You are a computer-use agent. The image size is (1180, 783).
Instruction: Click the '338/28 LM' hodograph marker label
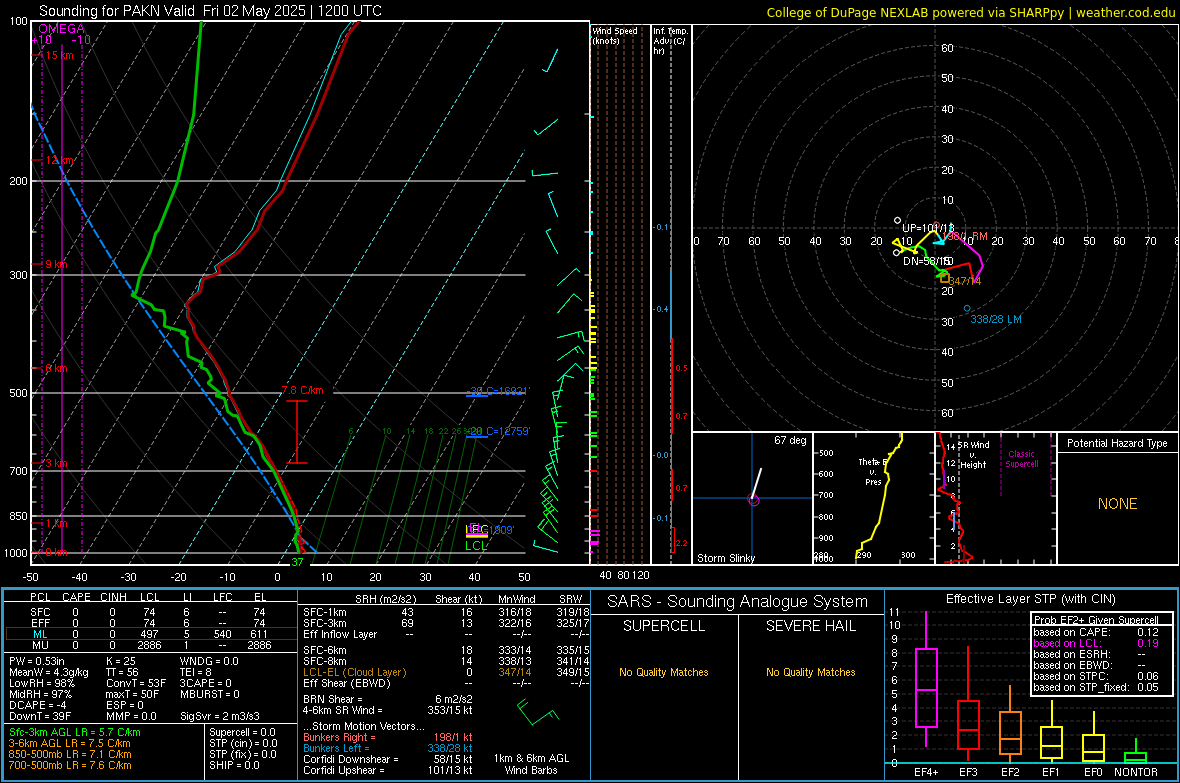(996, 319)
